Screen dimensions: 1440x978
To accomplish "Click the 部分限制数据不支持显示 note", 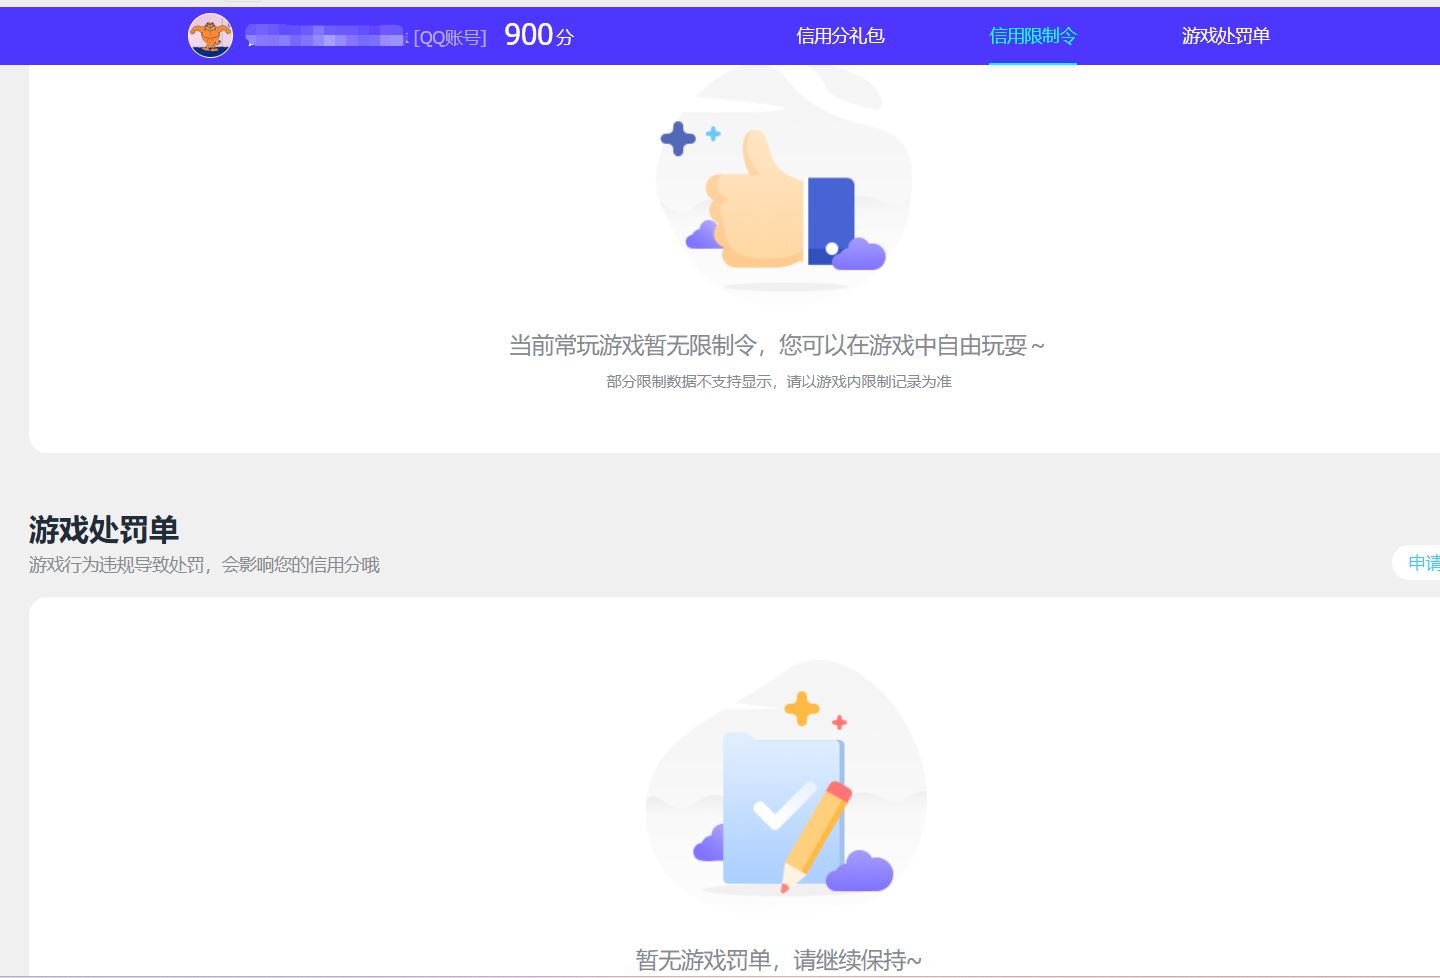I will [778, 382].
